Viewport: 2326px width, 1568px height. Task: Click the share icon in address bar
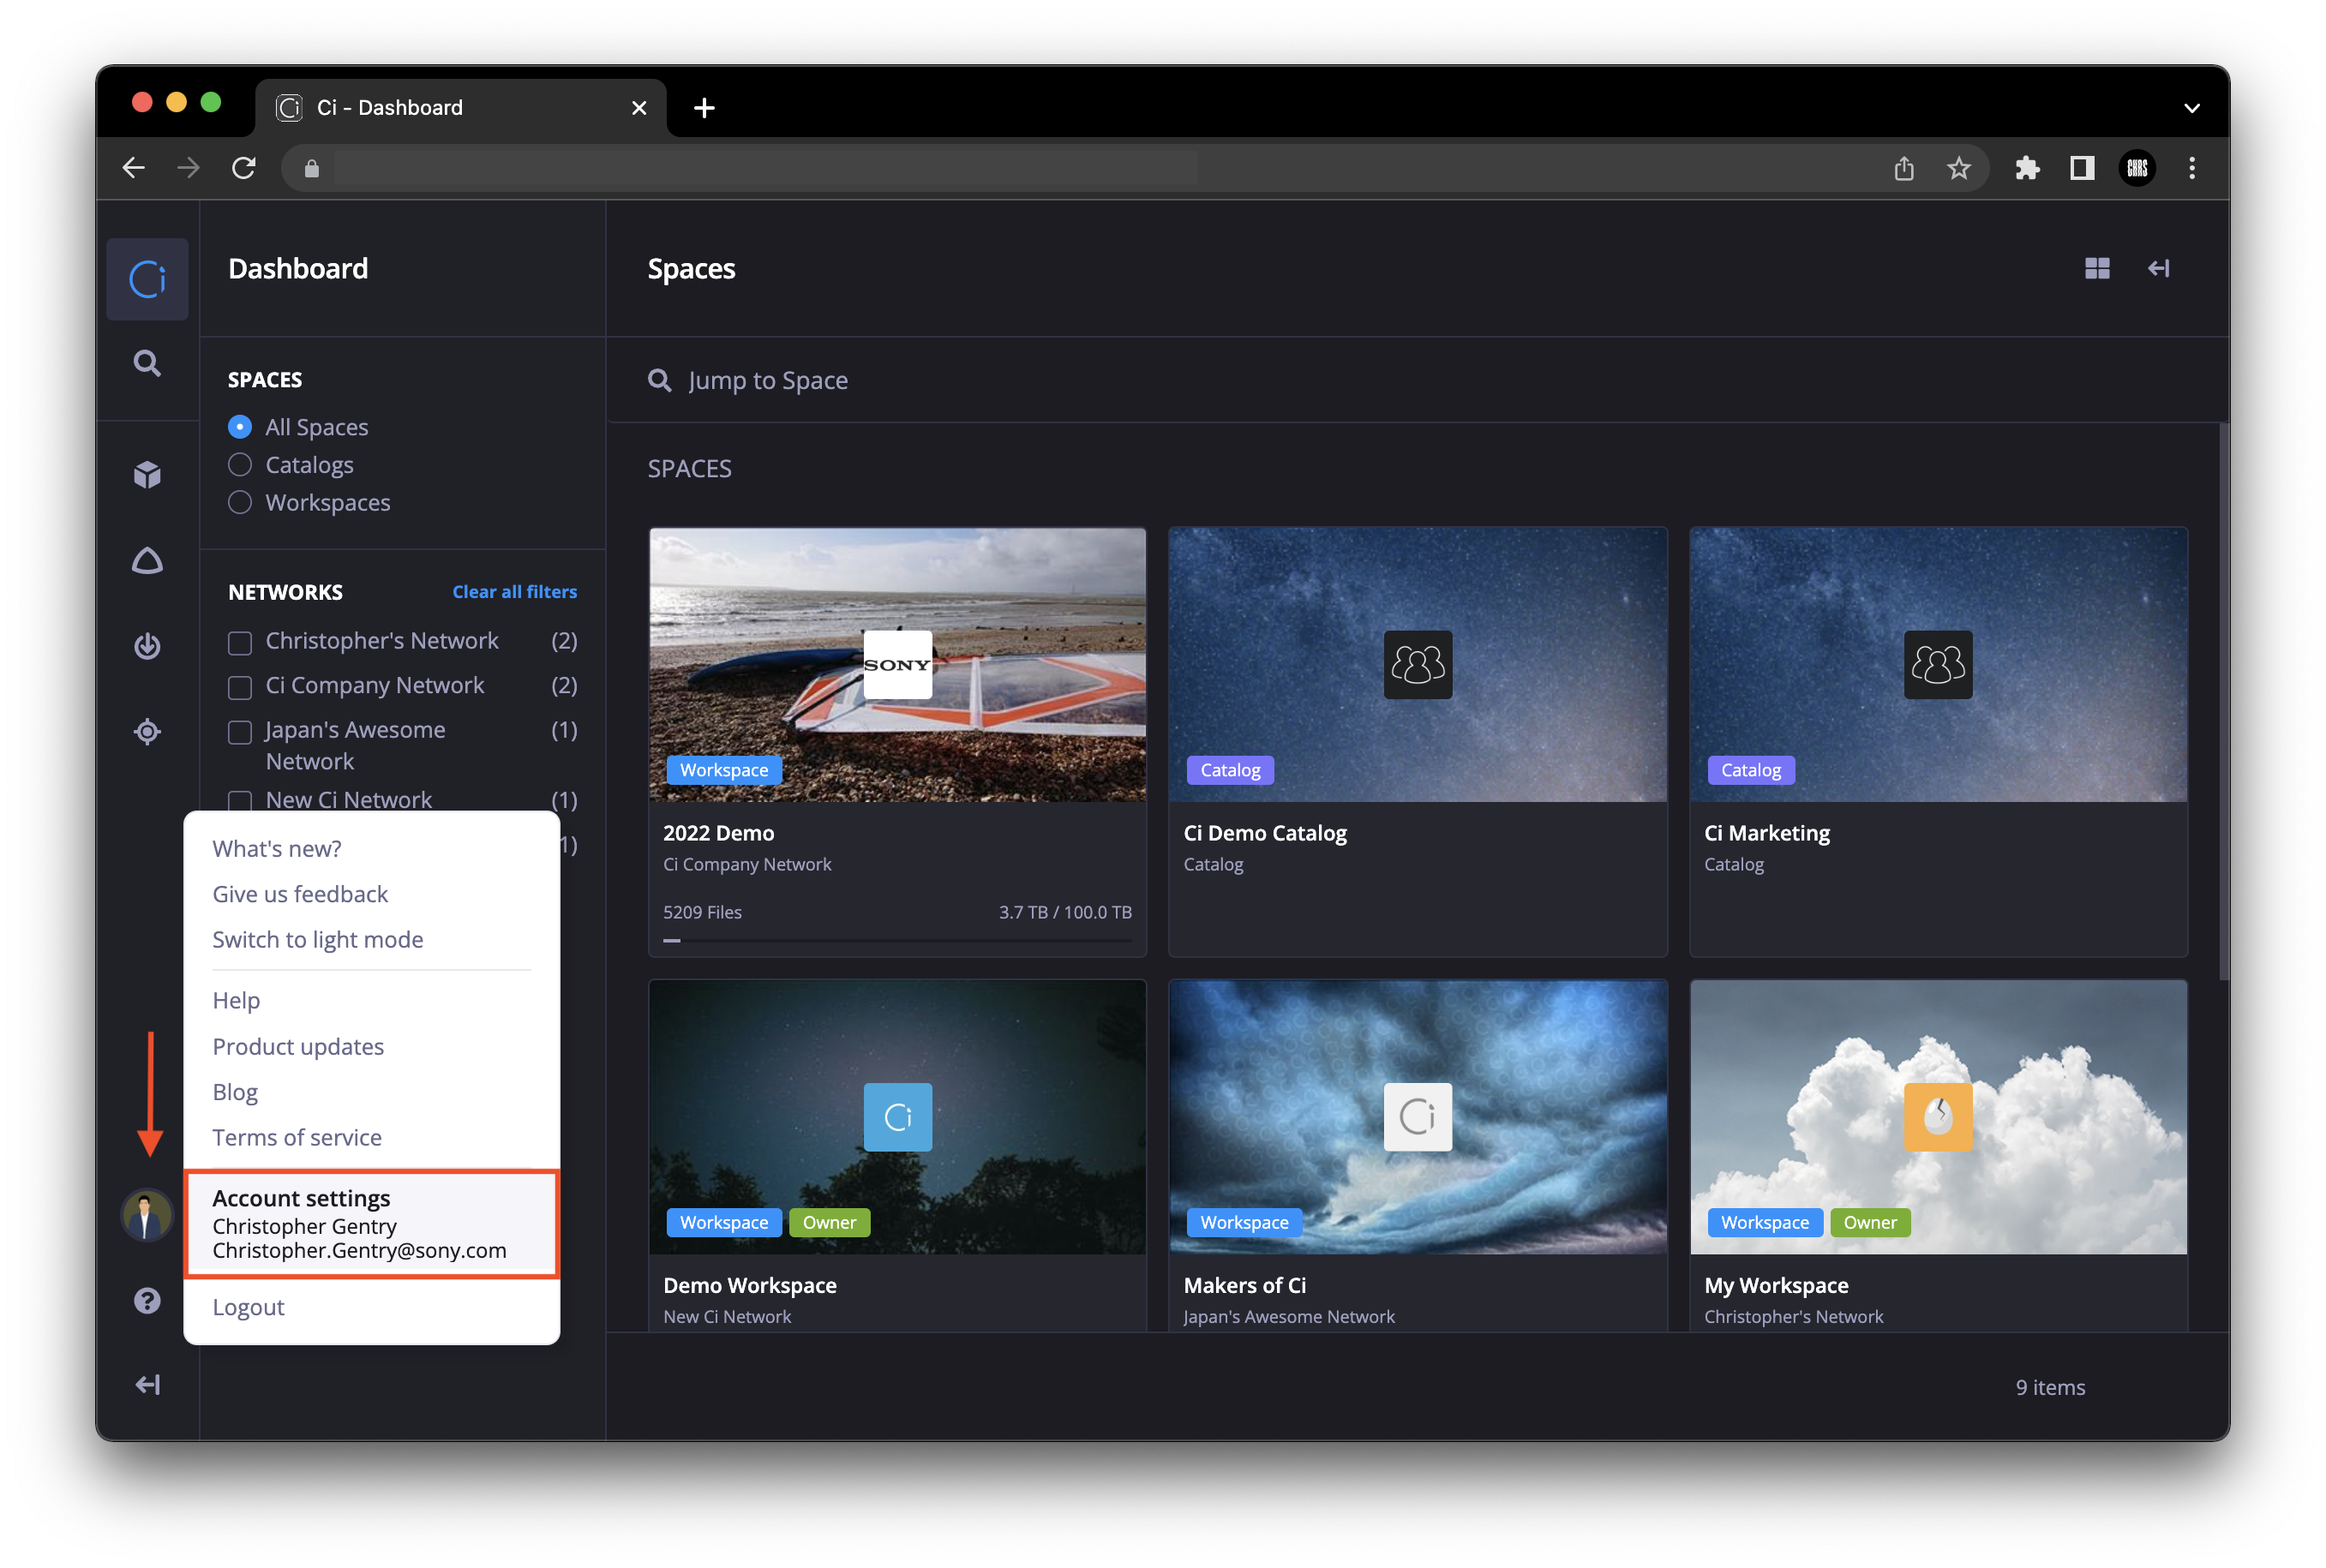[x=1903, y=168]
